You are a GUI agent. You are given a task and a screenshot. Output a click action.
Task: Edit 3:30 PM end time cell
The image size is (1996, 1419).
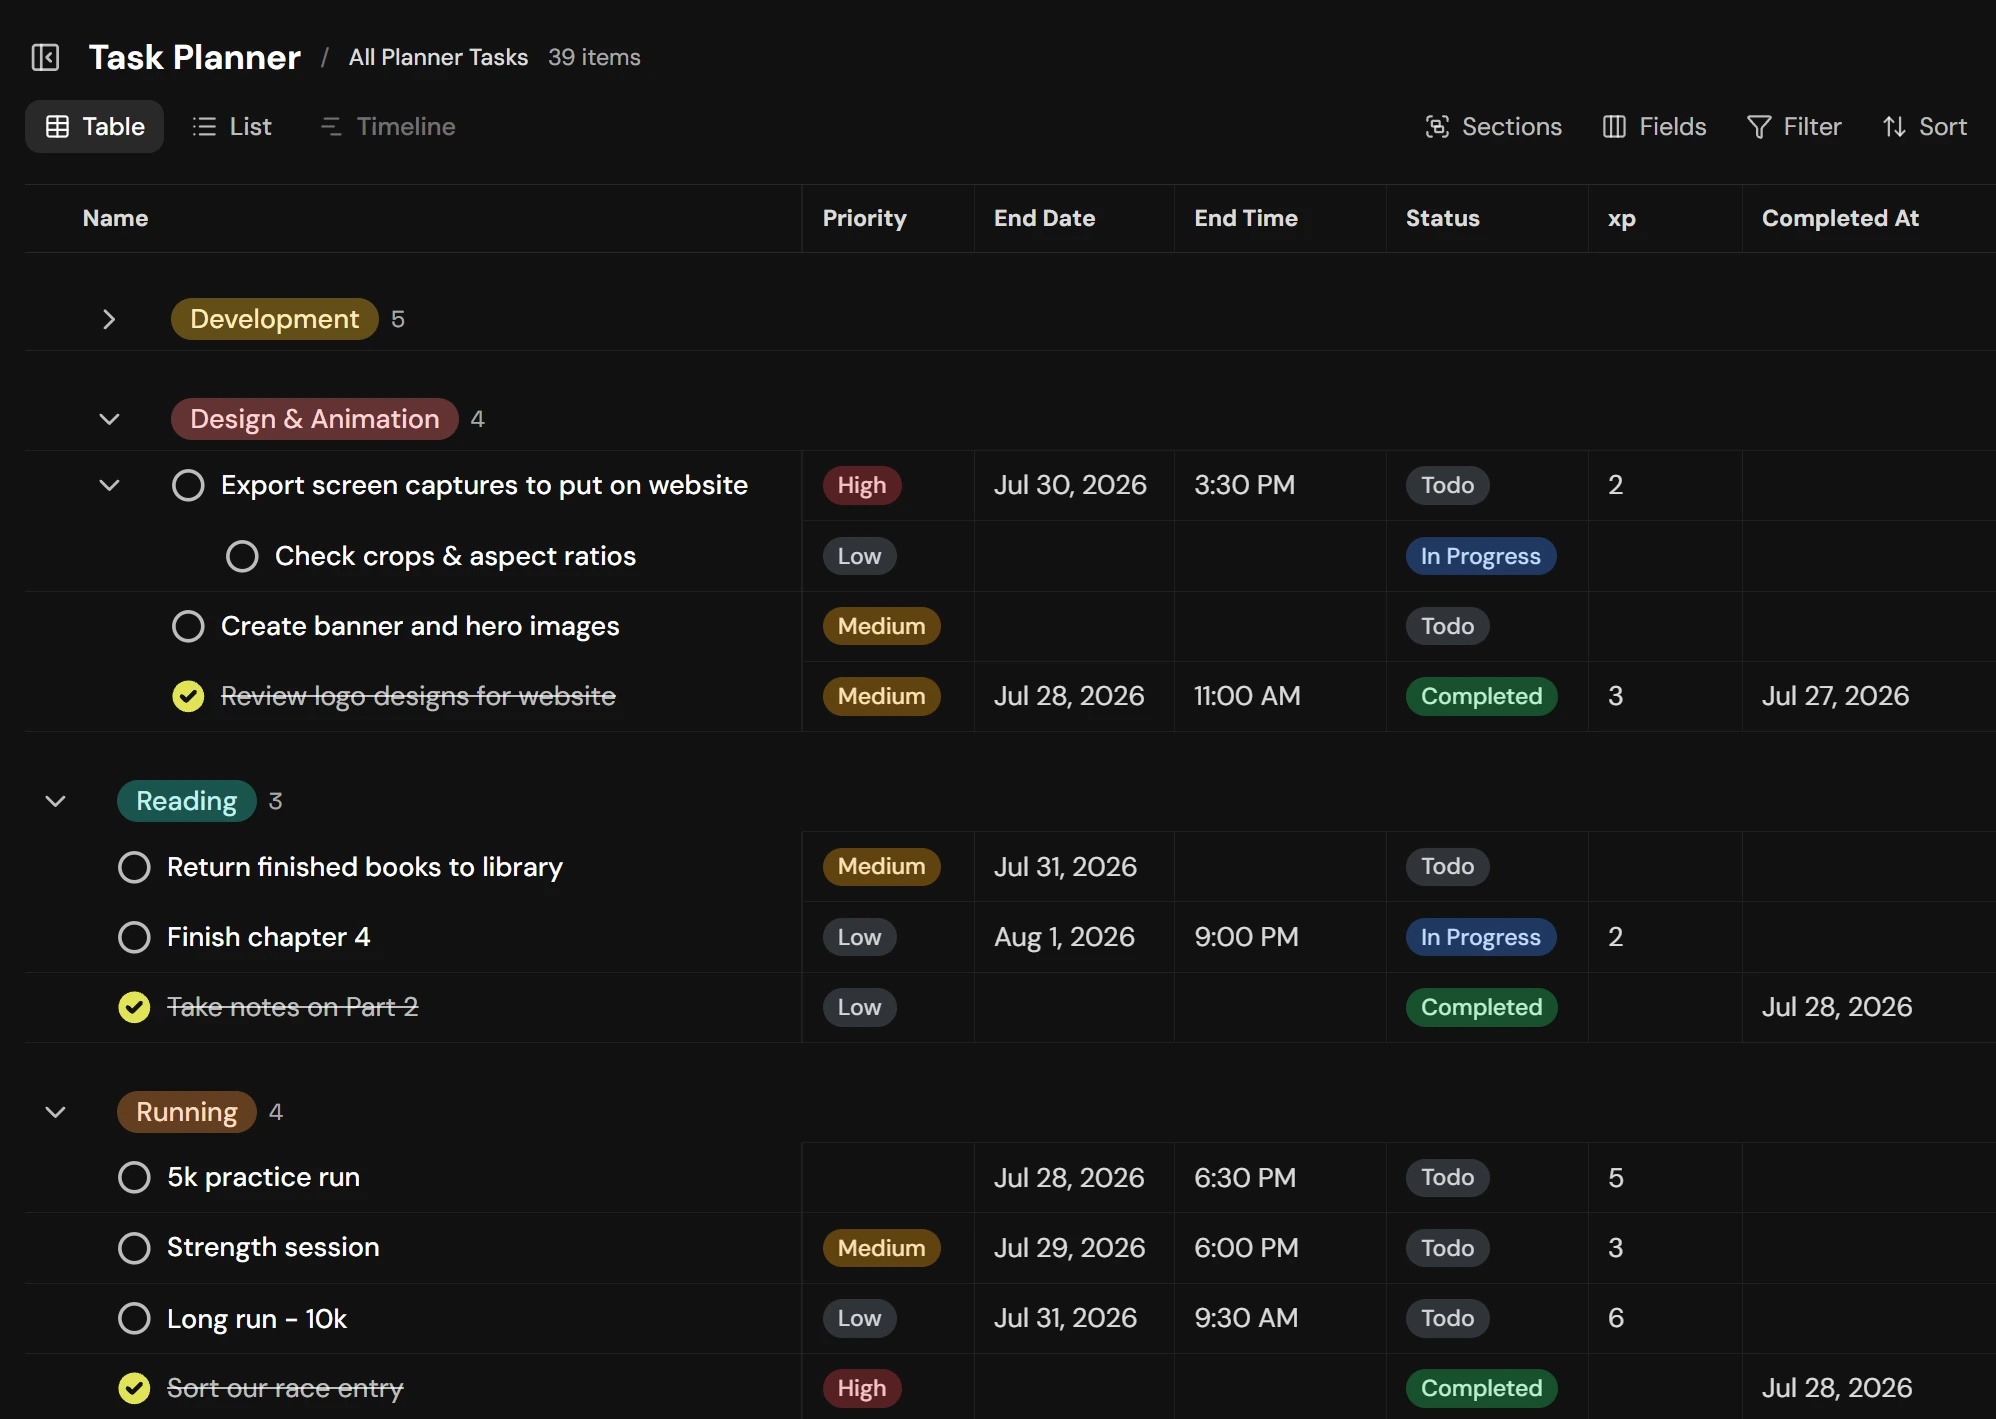[1280, 485]
